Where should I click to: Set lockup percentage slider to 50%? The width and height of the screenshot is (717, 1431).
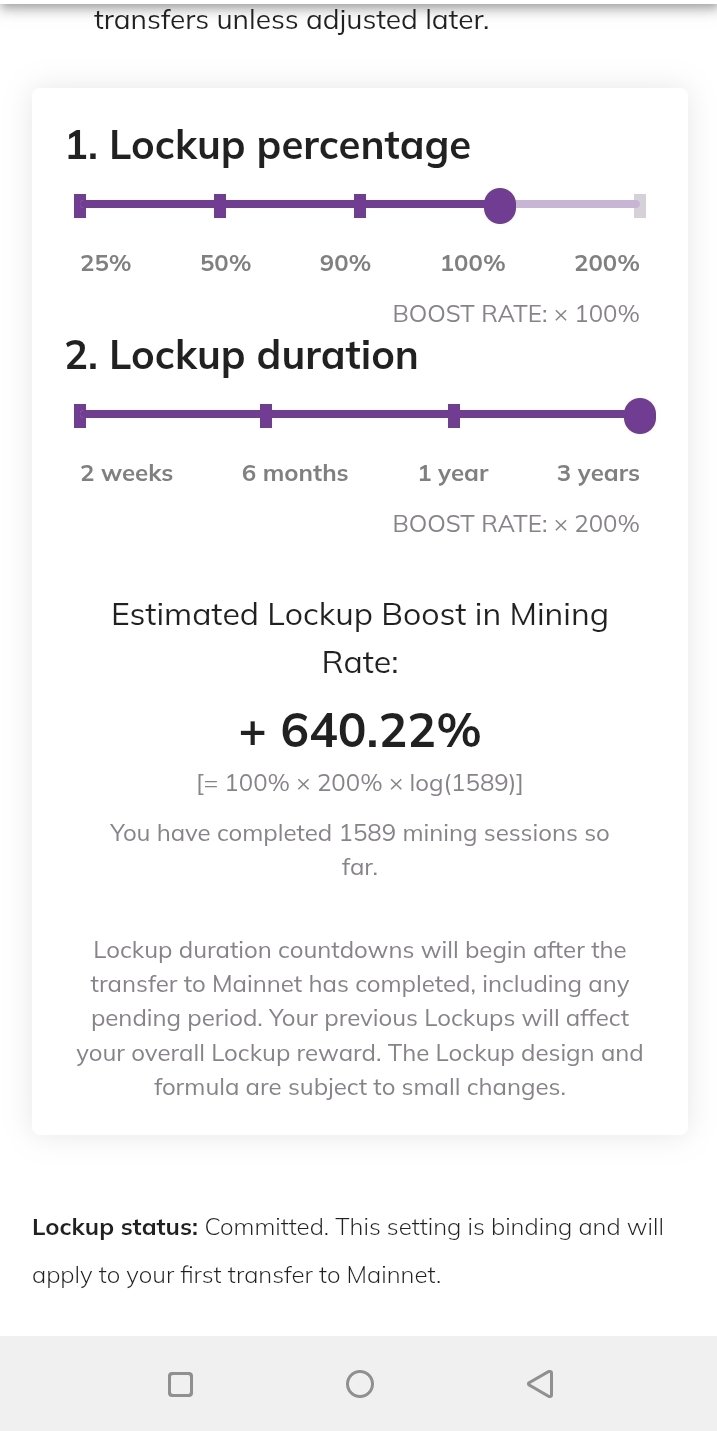[220, 207]
